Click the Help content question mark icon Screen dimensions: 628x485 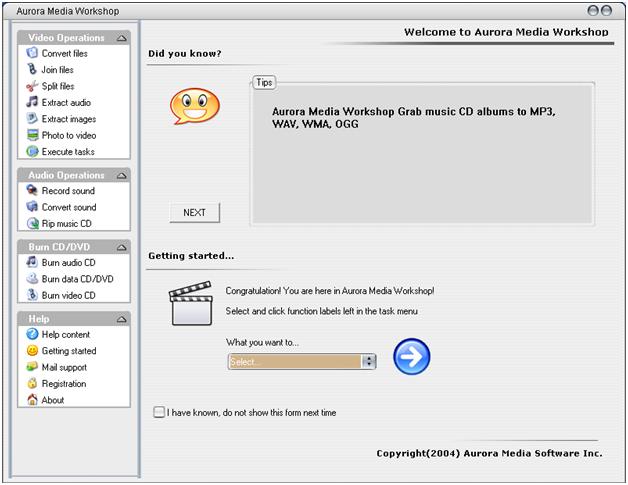pos(32,334)
